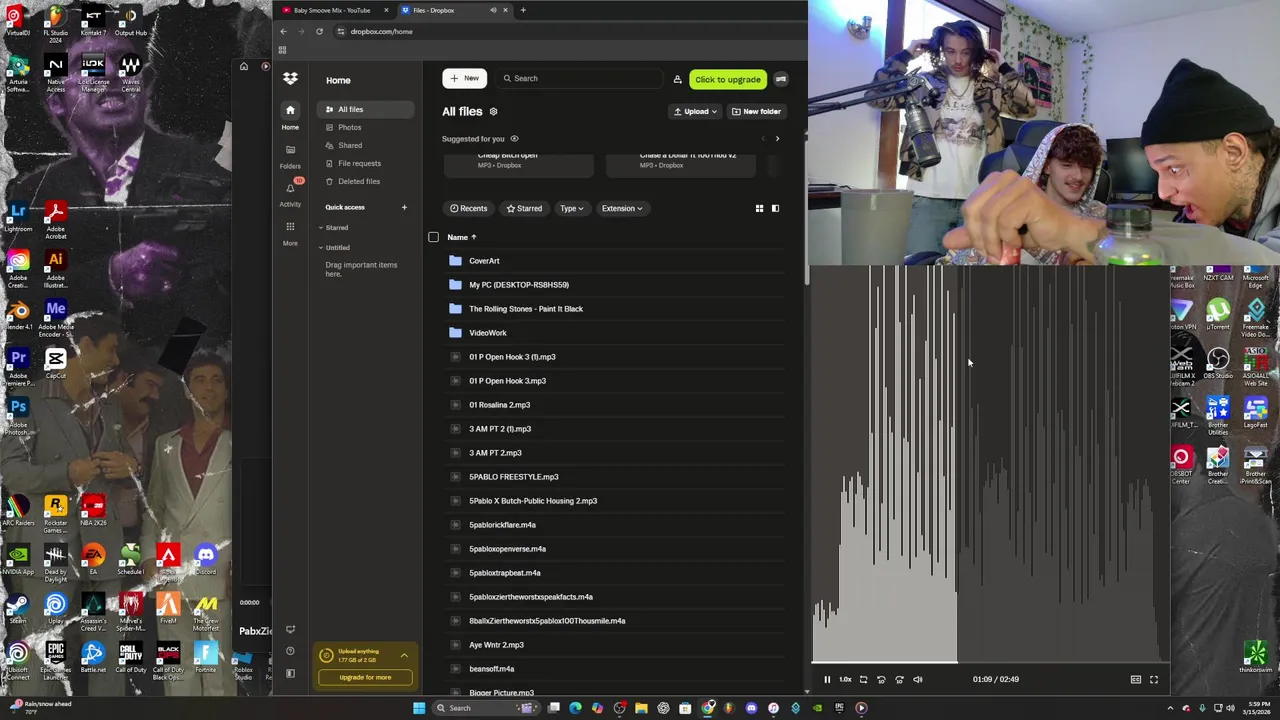Viewport: 1280px width, 720px height.
Task: Open a new browser tab
Action: click(523, 10)
